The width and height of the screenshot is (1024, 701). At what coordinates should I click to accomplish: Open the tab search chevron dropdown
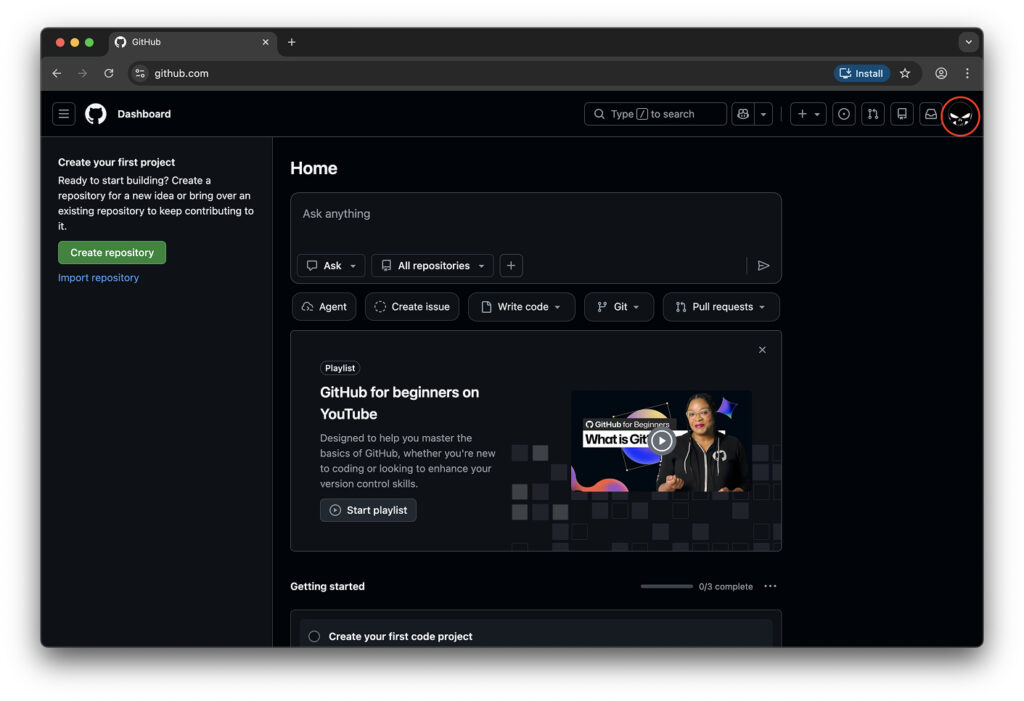point(968,42)
